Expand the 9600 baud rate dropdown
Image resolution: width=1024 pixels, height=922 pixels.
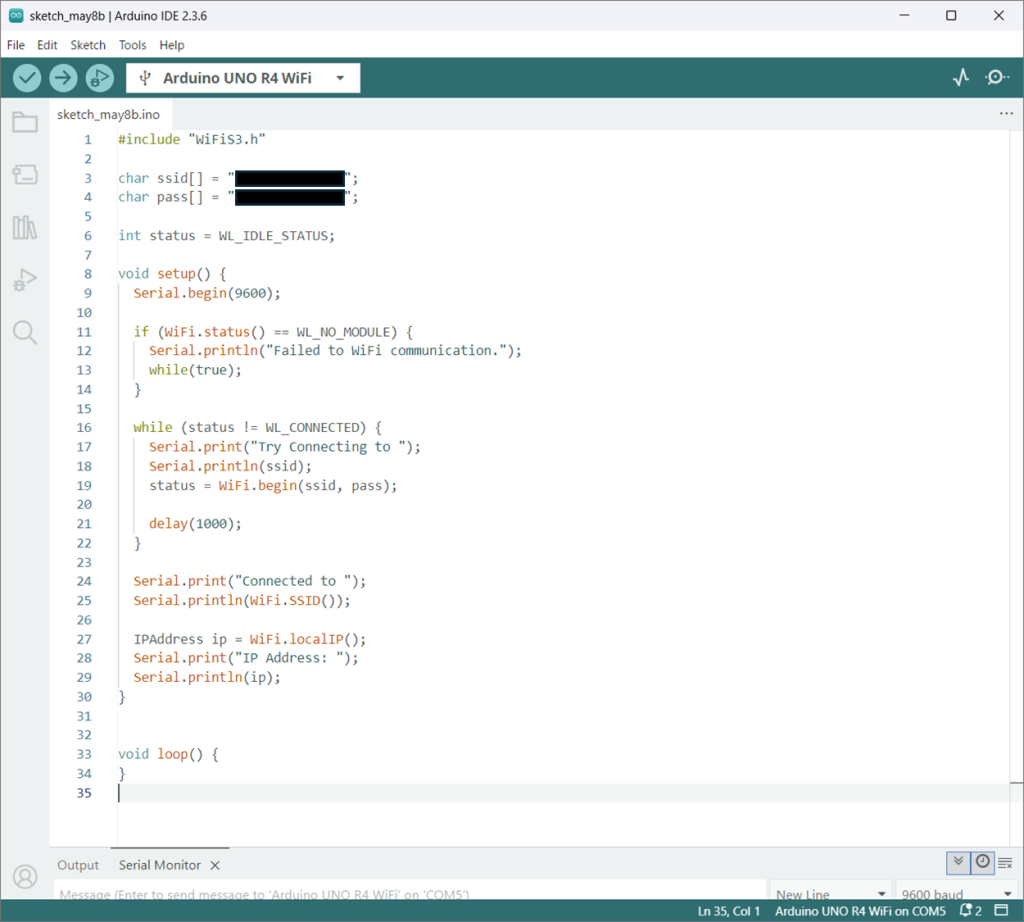956,894
